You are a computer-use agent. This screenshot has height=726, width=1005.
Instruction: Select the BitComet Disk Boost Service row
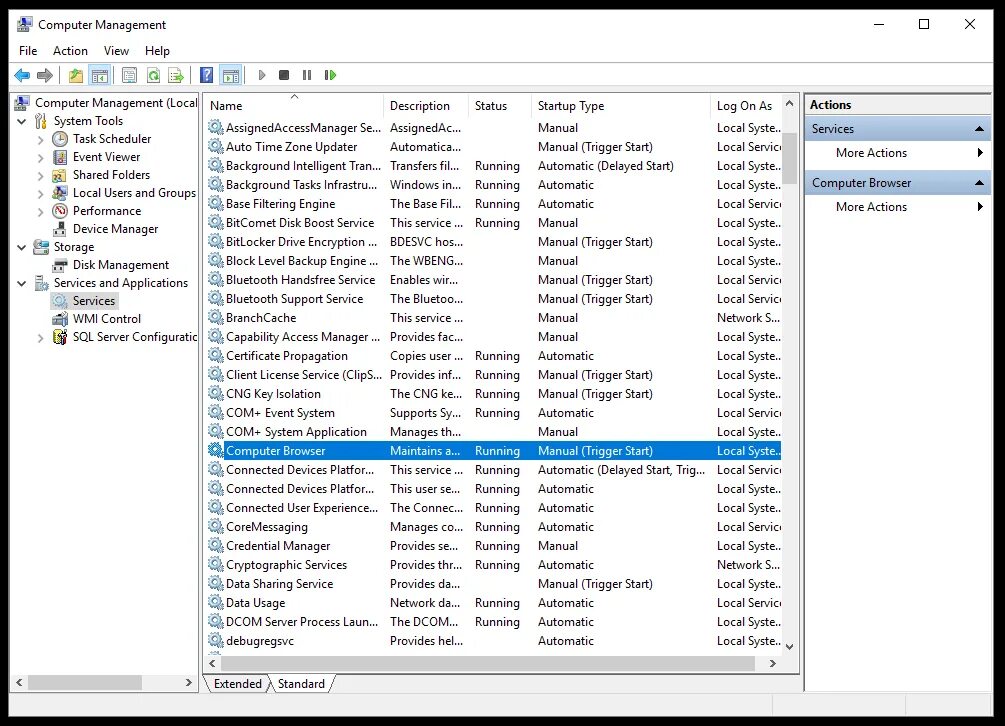pos(494,222)
